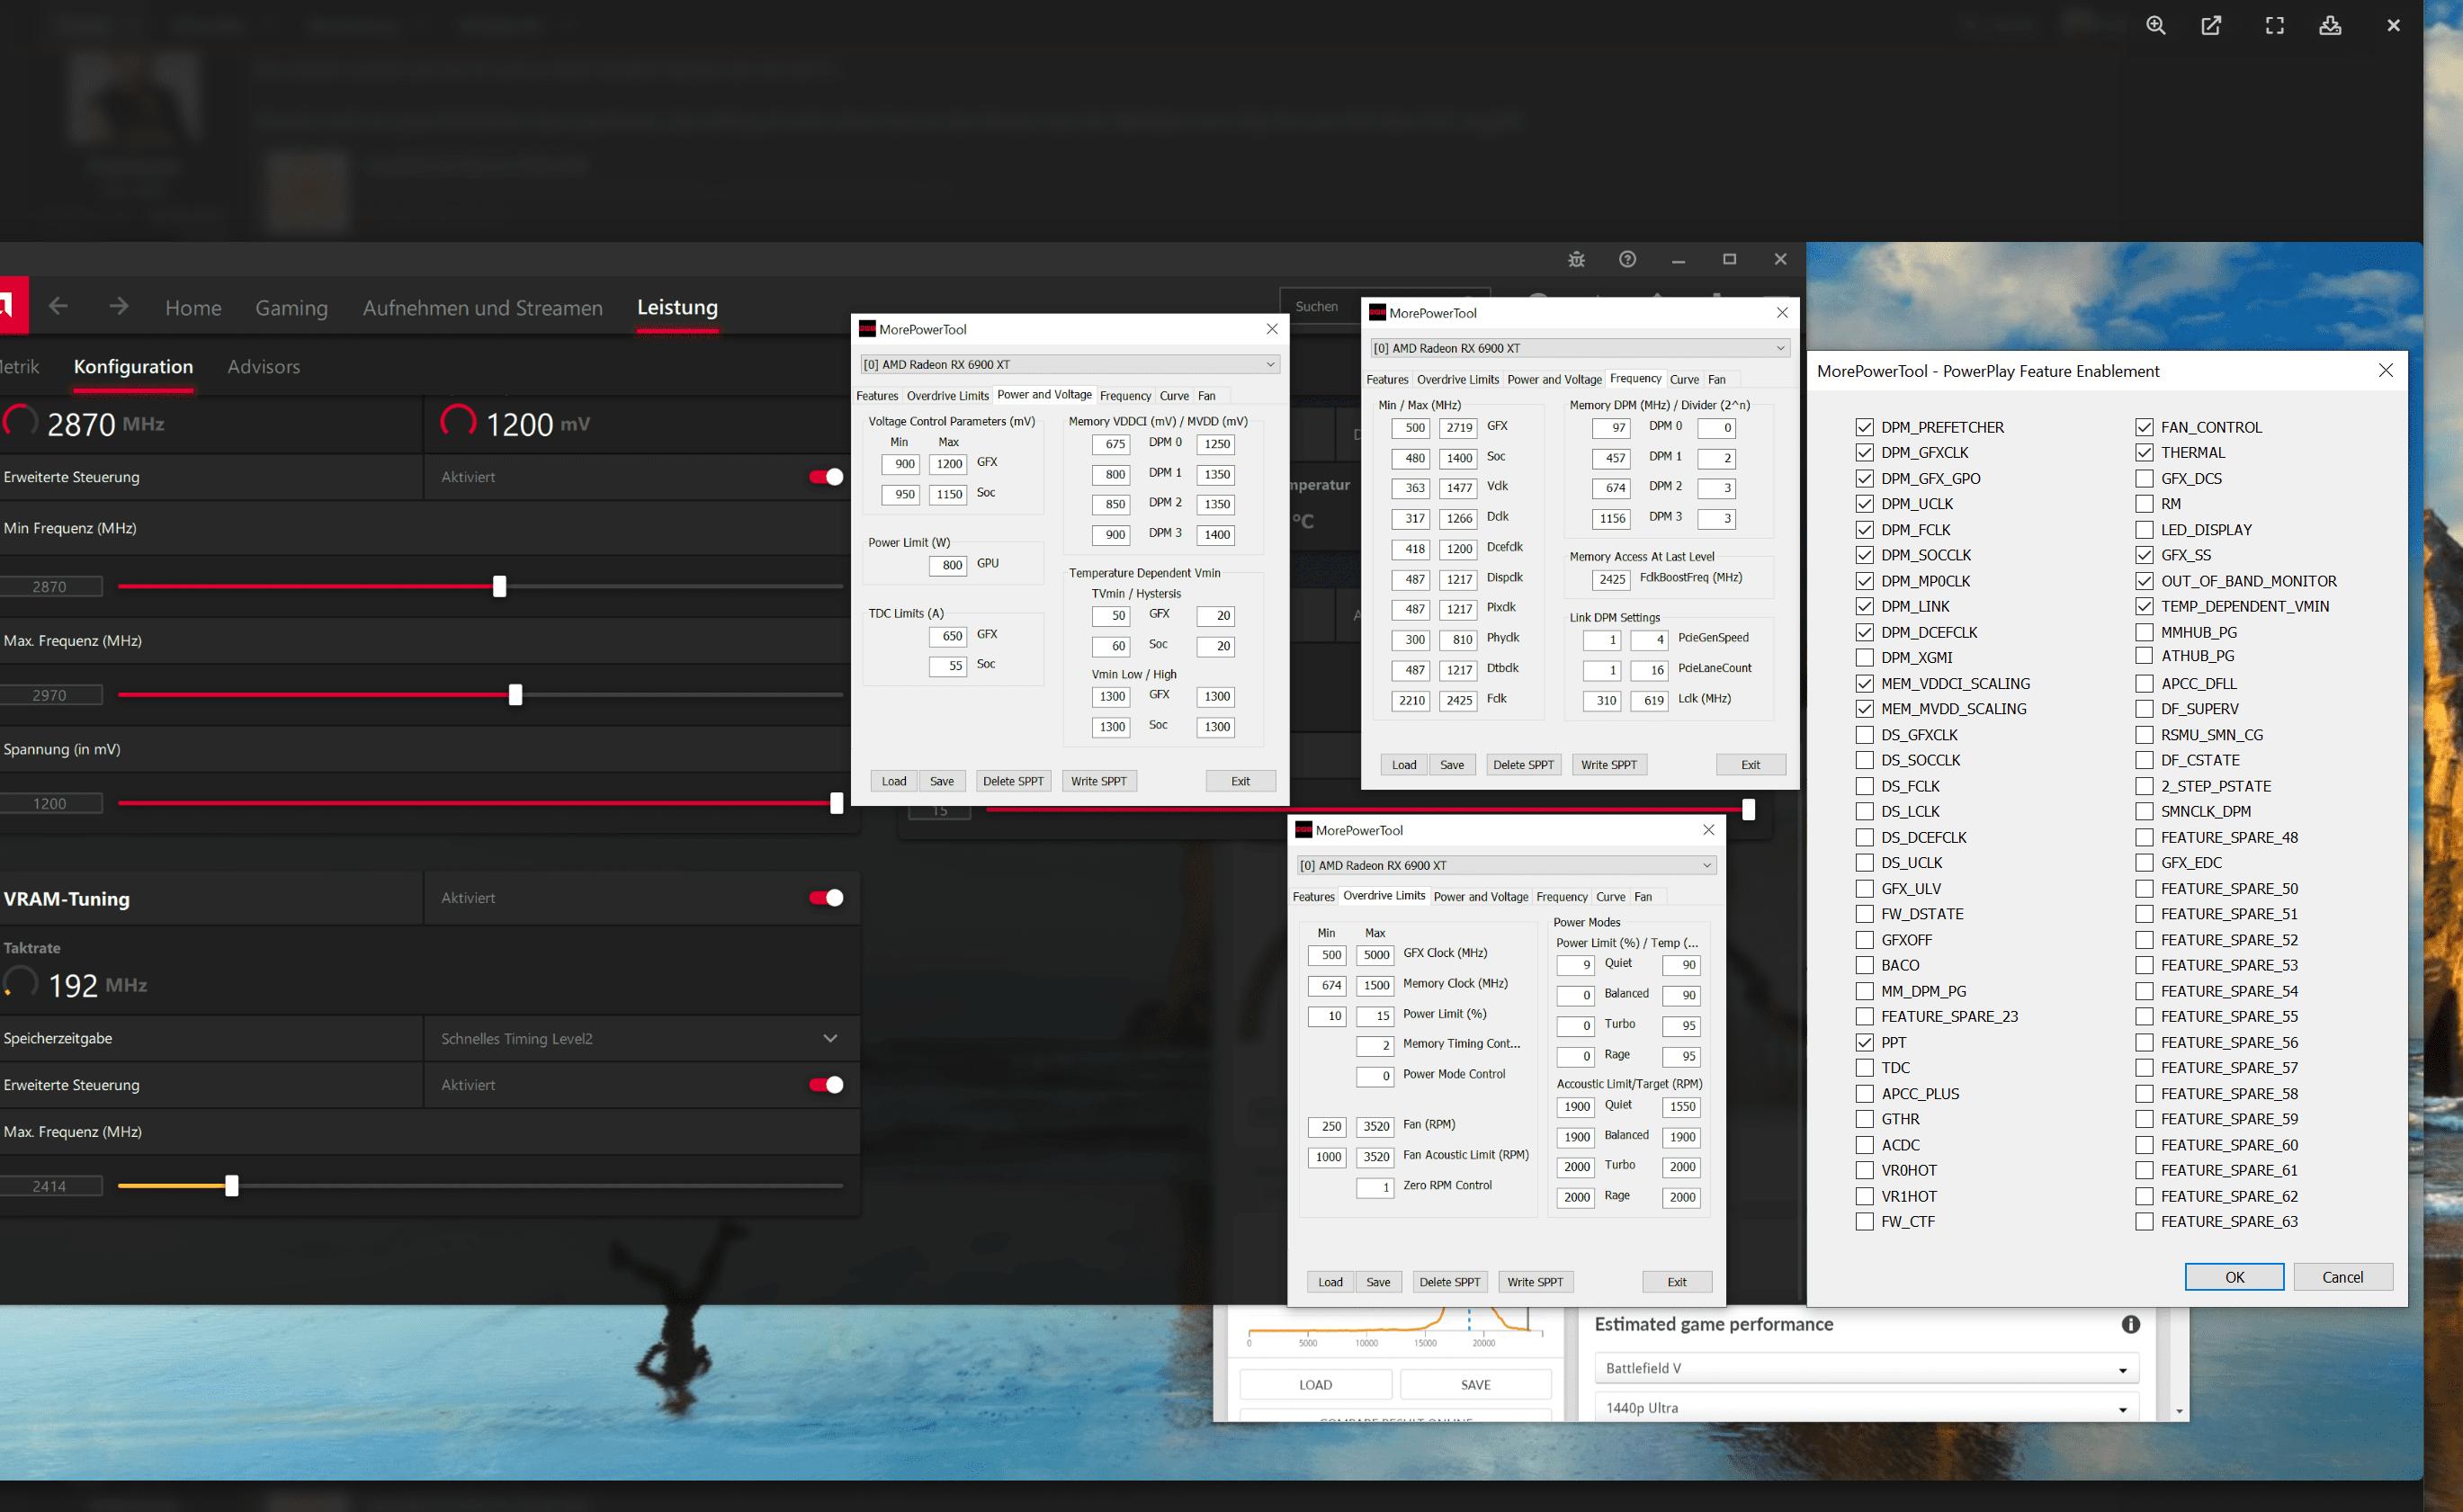Image resolution: width=2463 pixels, height=1512 pixels.
Task: Click the zoom-in magnifier icon in image viewer
Action: (2155, 26)
